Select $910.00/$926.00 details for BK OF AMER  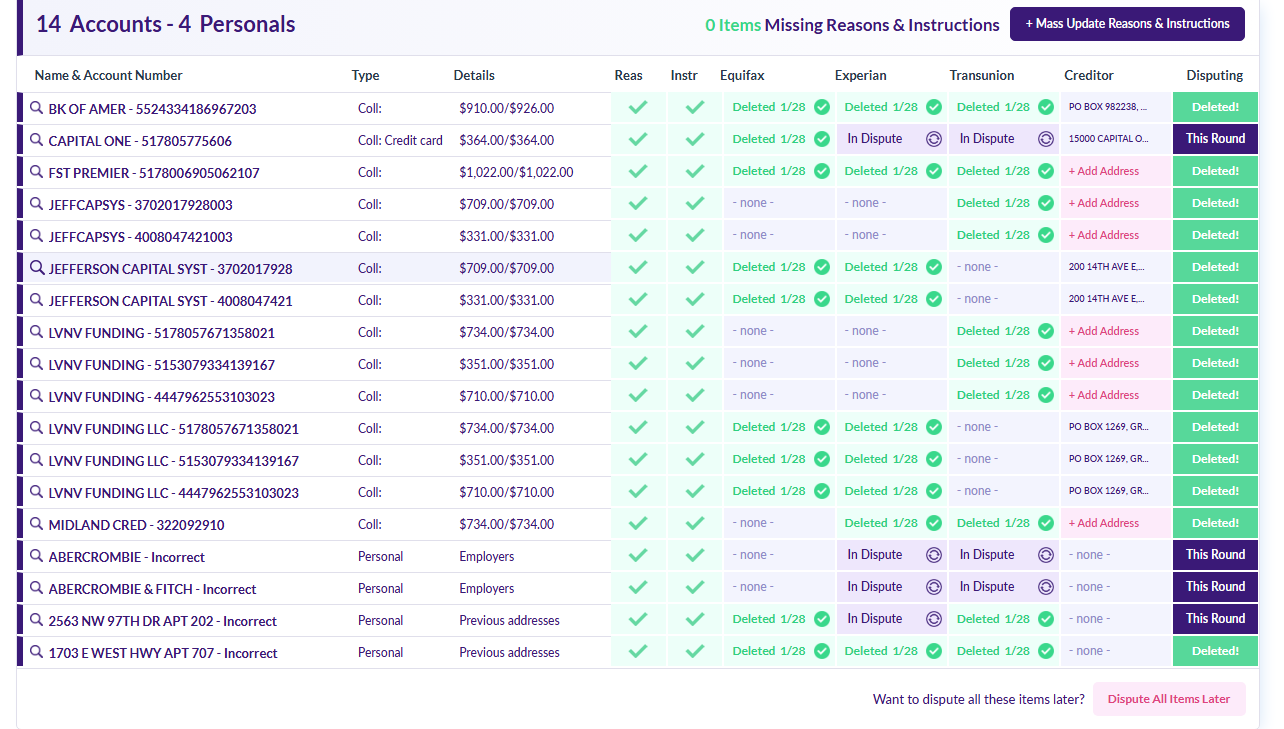(506, 108)
